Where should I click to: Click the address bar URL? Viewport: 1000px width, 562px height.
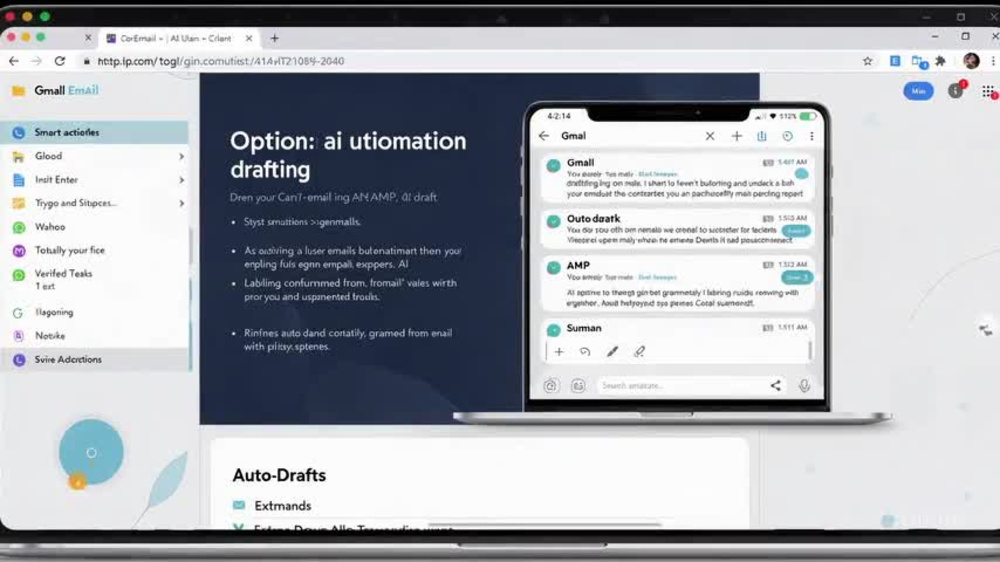point(221,61)
